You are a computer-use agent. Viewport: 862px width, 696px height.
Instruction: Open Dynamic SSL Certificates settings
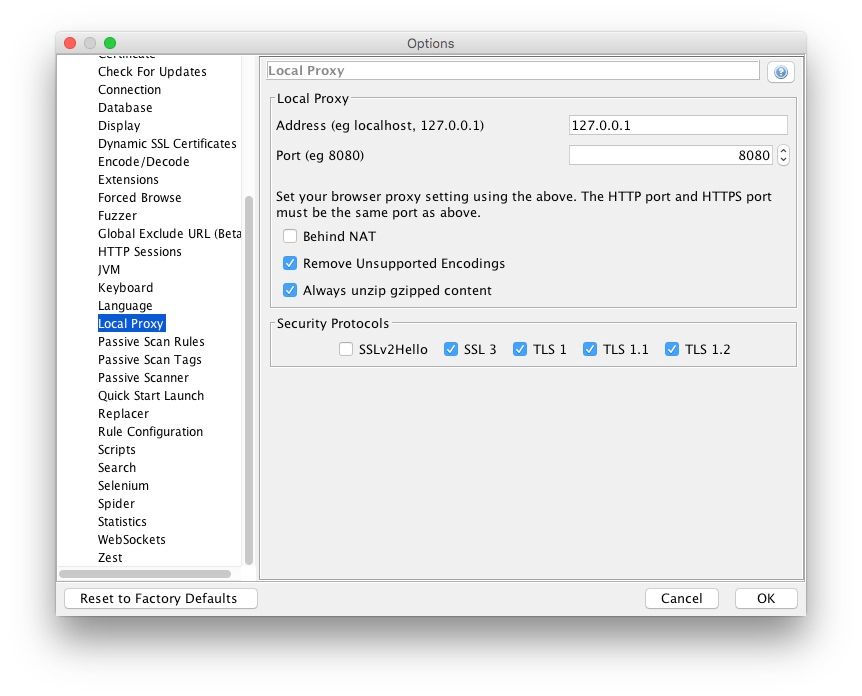pos(167,143)
